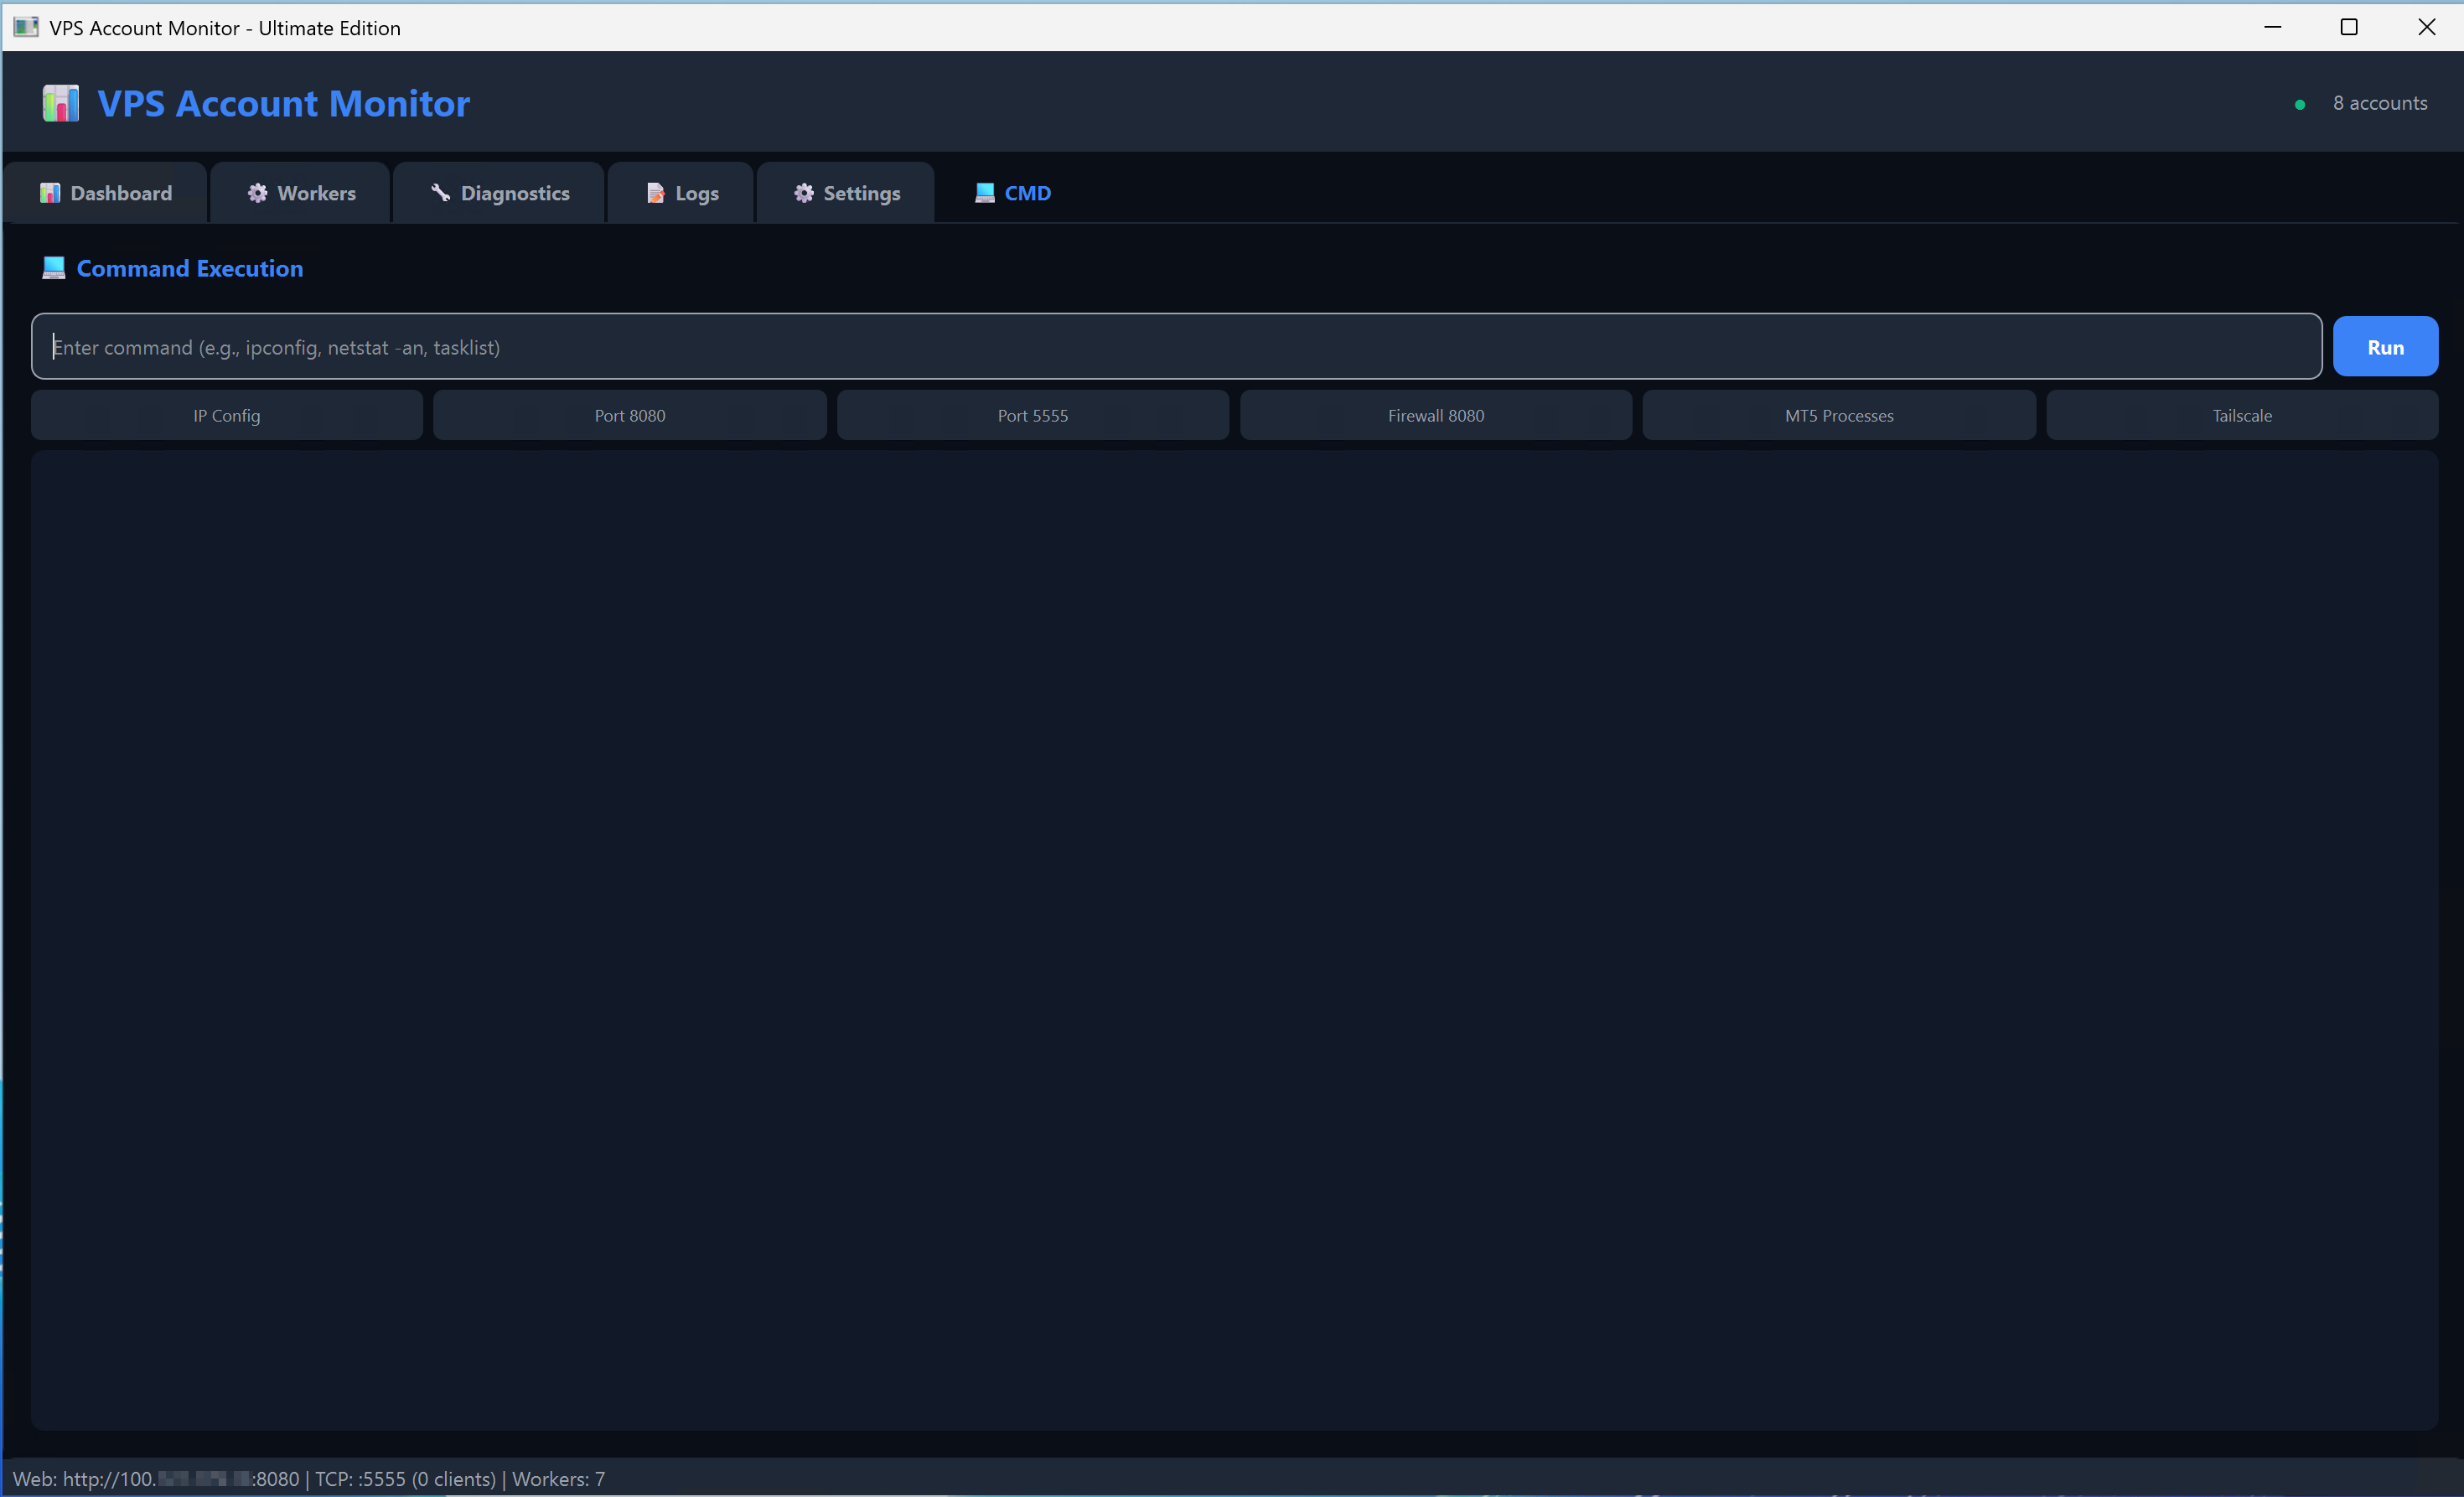The height and width of the screenshot is (1497, 2464).
Task: Toggle the Firewall 8080 quick check
Action: pos(1435,415)
